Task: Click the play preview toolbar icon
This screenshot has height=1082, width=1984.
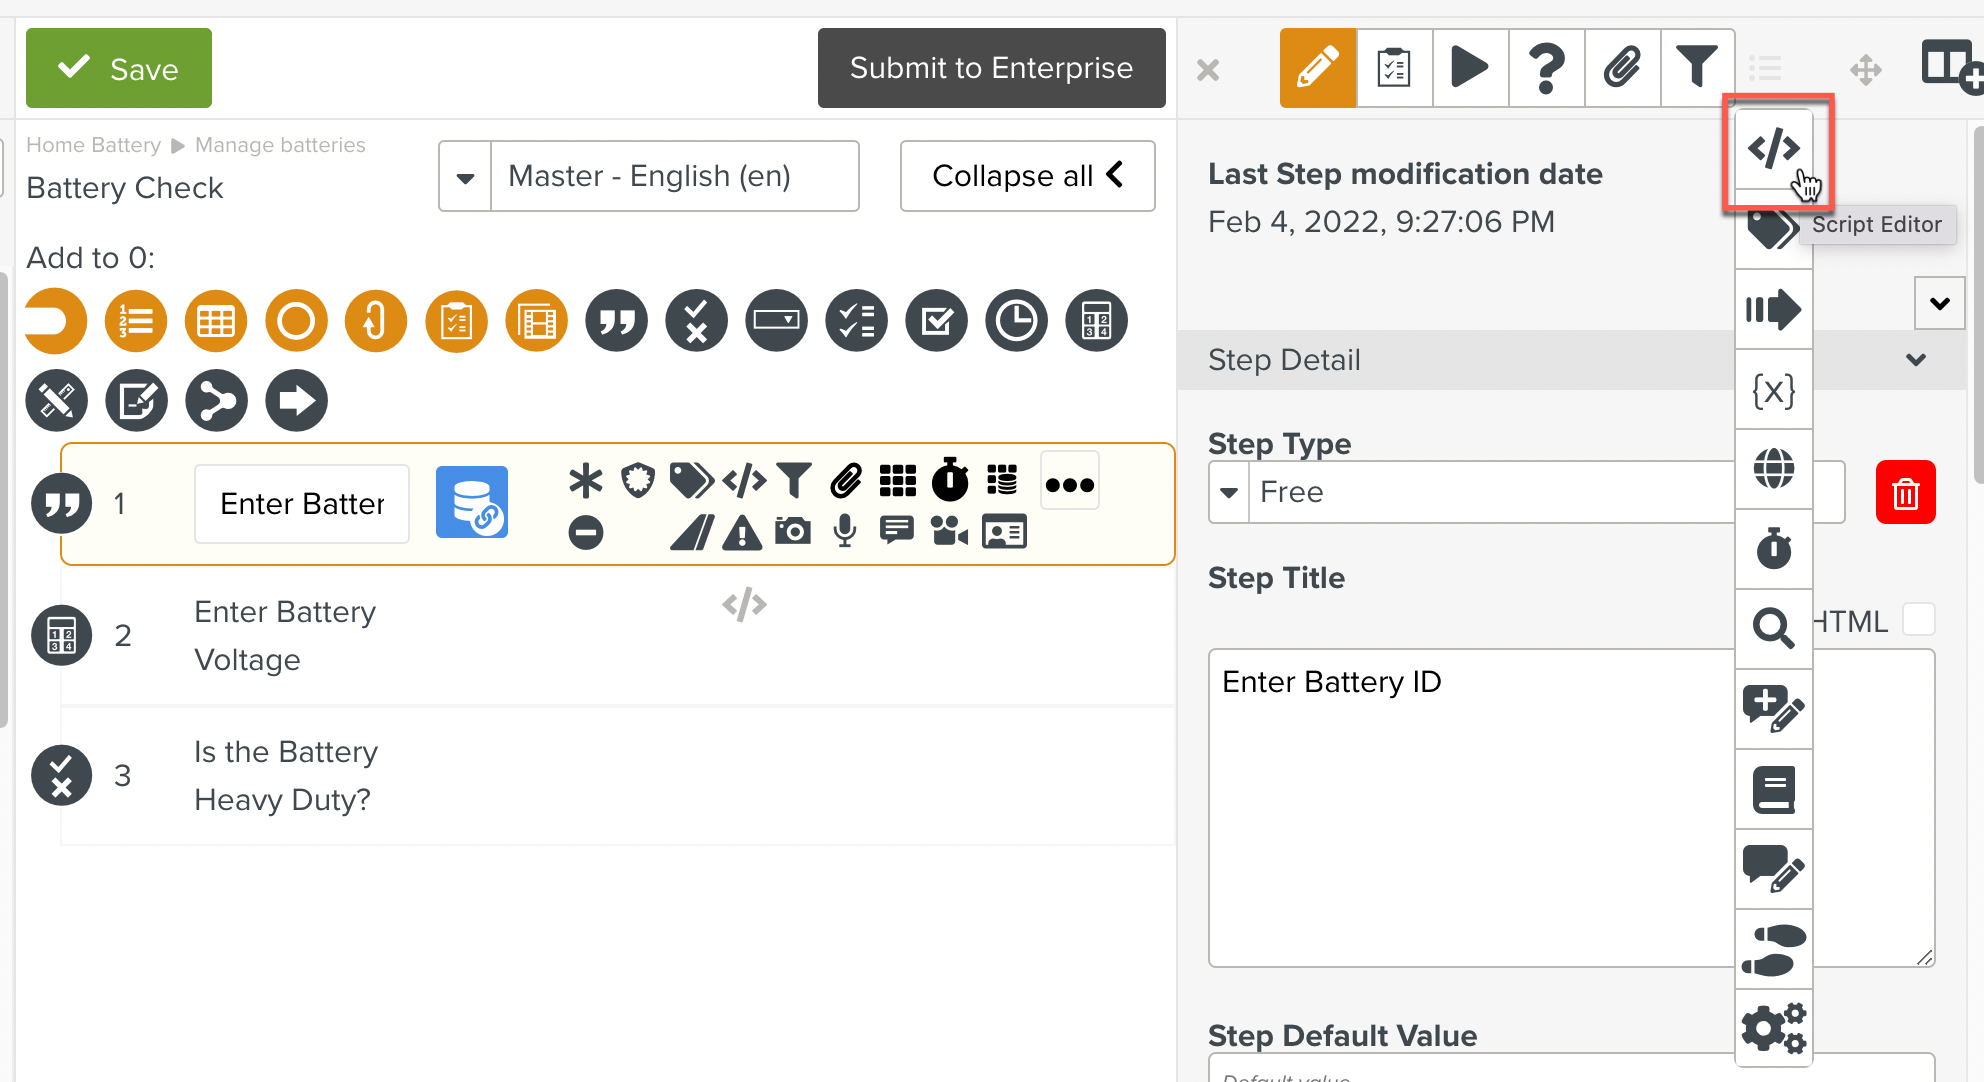Action: (1469, 68)
